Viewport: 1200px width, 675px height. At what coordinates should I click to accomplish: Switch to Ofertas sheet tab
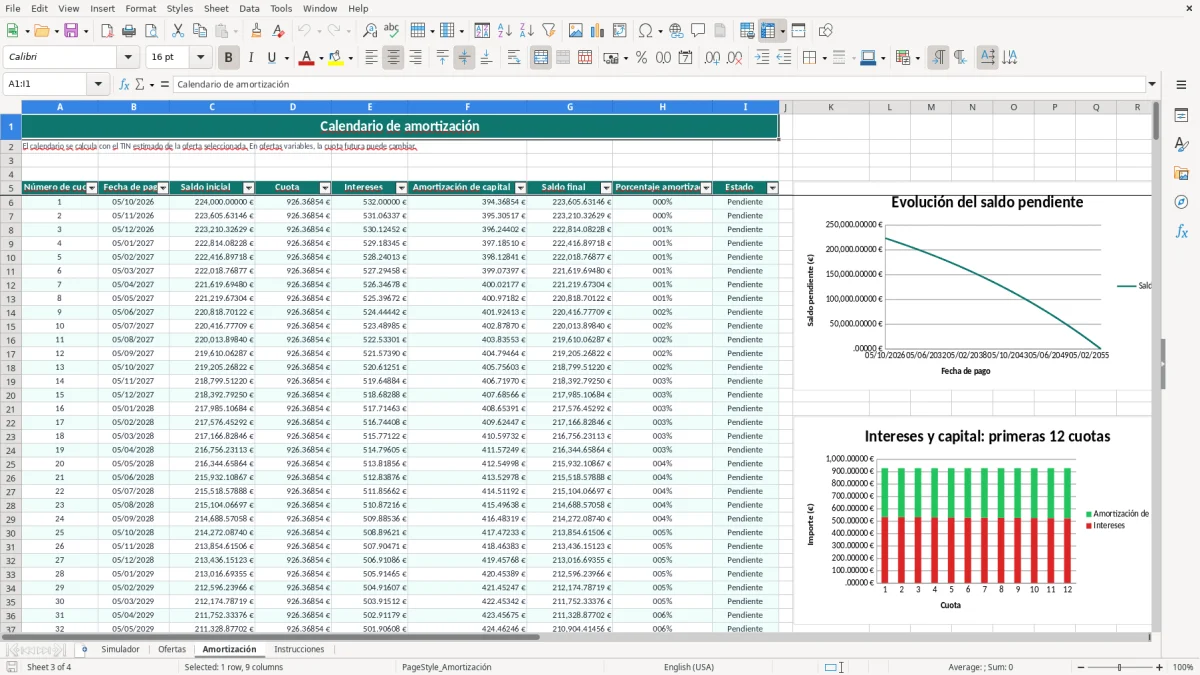click(x=172, y=649)
